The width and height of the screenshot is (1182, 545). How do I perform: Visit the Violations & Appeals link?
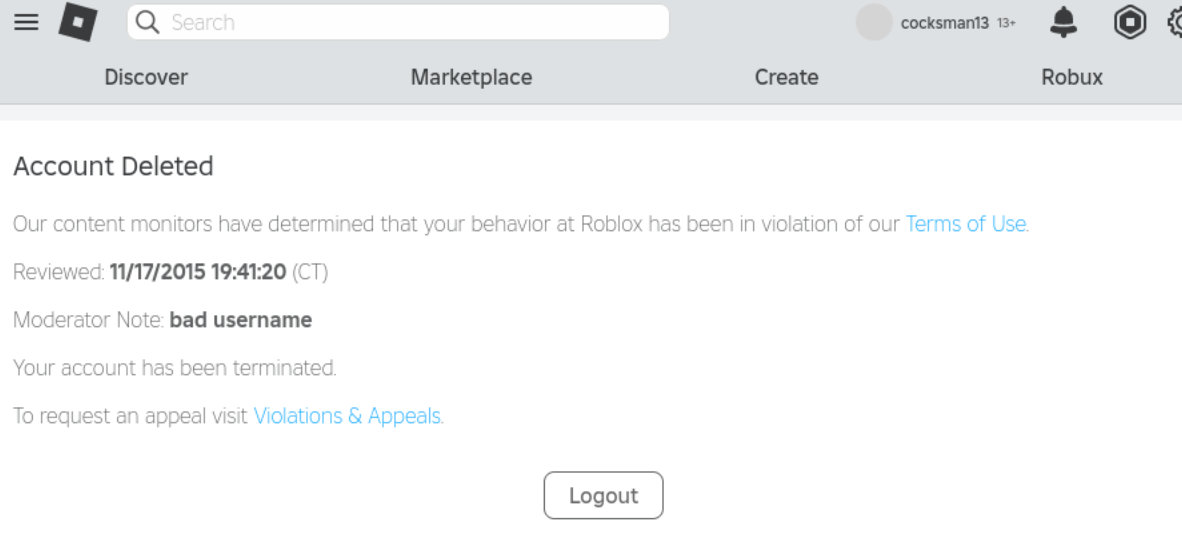348,416
